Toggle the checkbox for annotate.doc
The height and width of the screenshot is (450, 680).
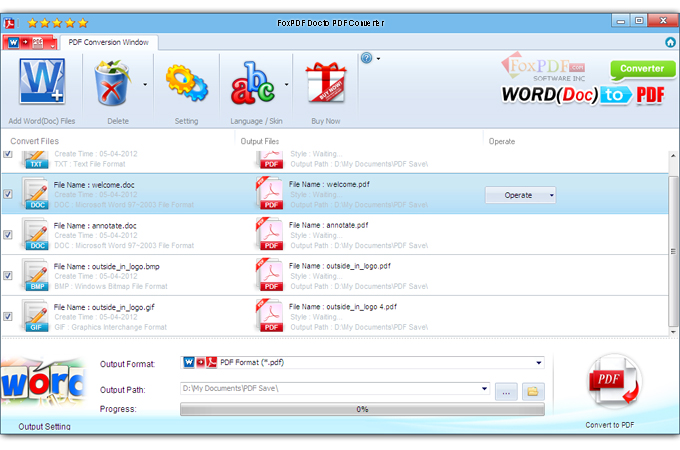8,235
